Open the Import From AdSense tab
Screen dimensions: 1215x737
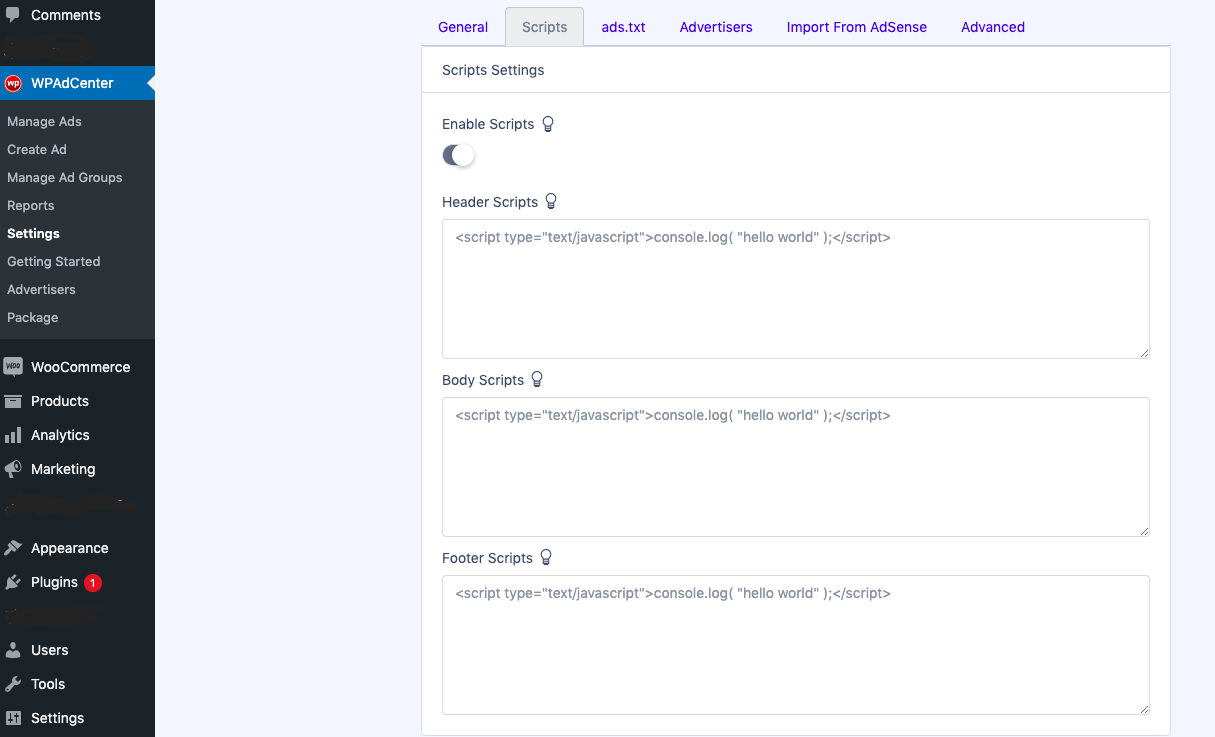(856, 27)
